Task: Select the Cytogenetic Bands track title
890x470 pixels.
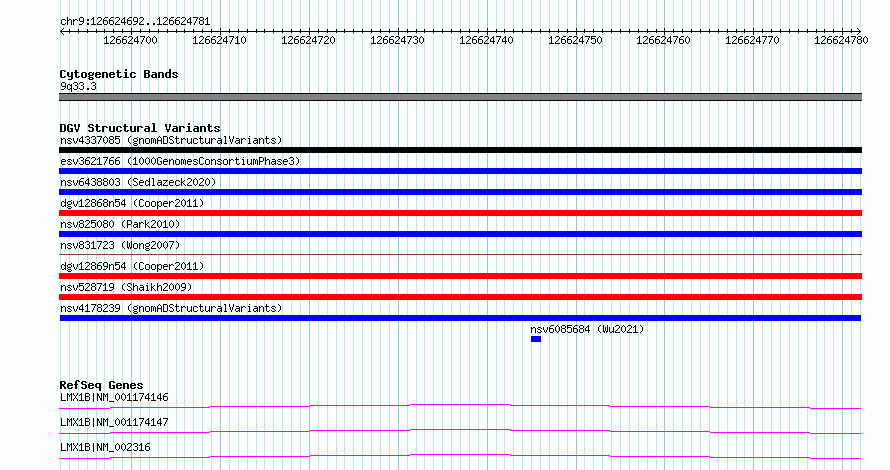Action: [119, 74]
